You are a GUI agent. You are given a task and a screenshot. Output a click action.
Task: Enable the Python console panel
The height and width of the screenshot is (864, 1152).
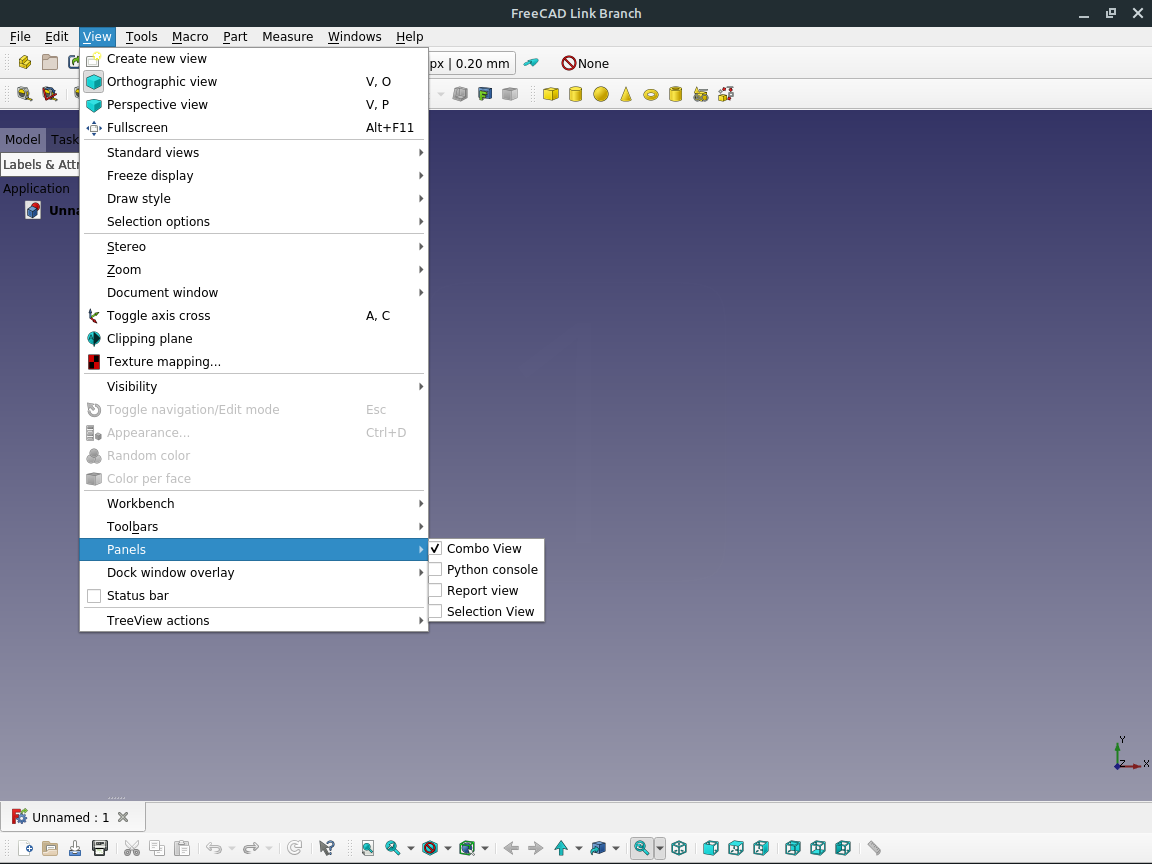[x=493, y=569]
